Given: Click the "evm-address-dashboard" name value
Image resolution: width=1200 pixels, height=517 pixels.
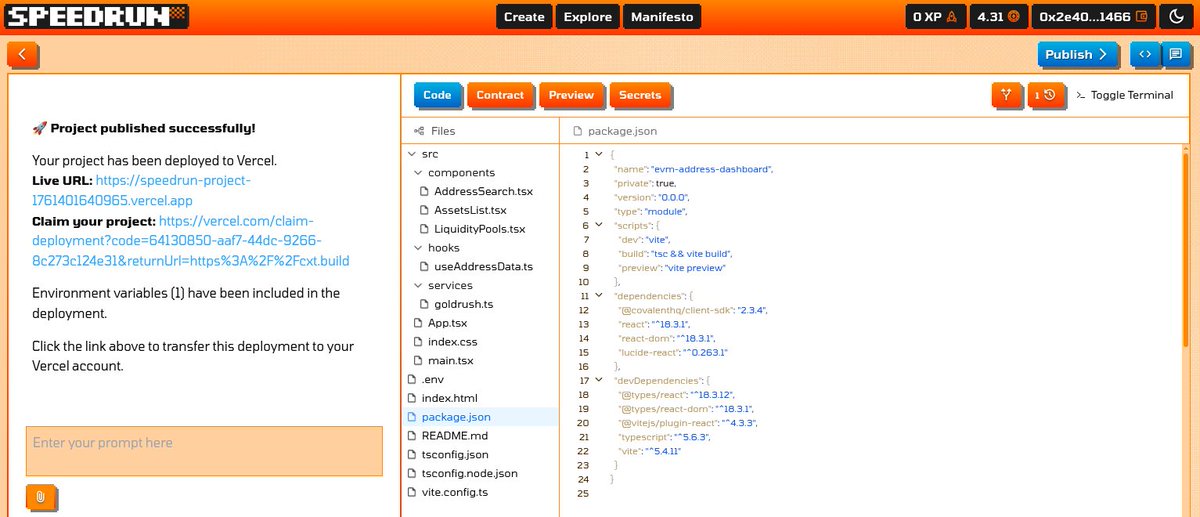Looking at the screenshot, I should pyautogui.click(x=712, y=169).
